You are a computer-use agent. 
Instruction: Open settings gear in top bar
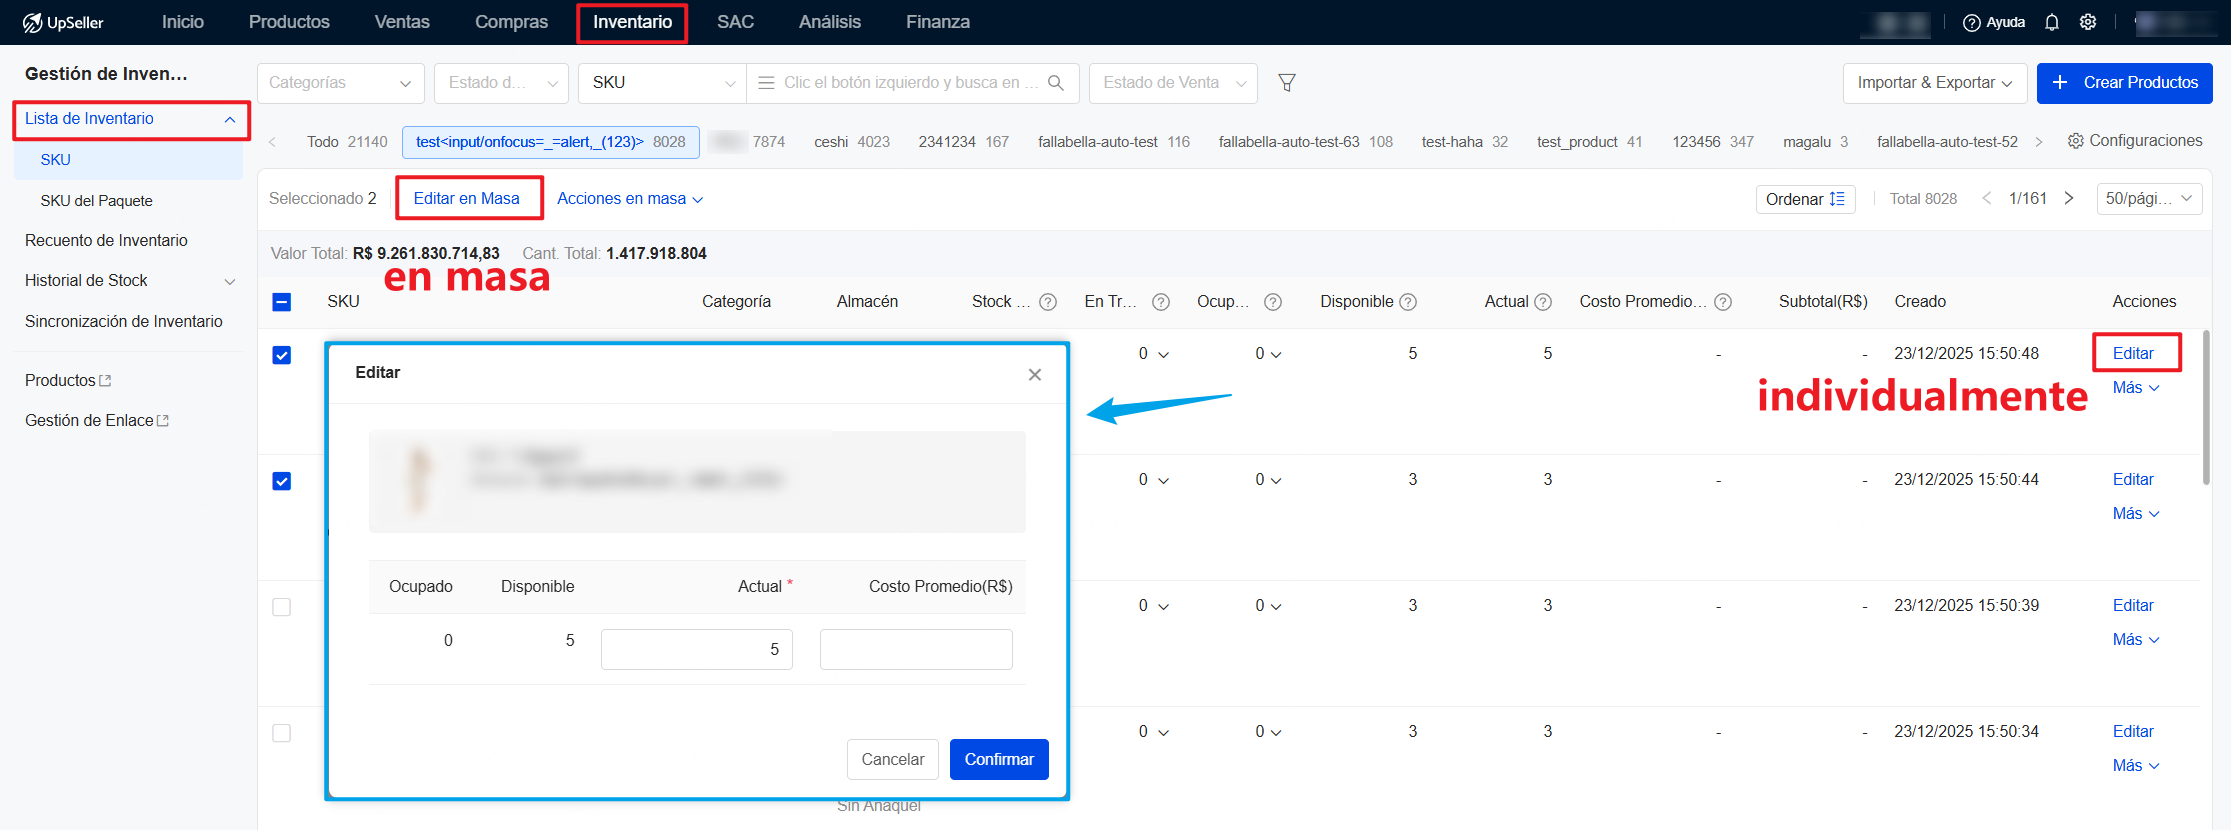(2088, 22)
